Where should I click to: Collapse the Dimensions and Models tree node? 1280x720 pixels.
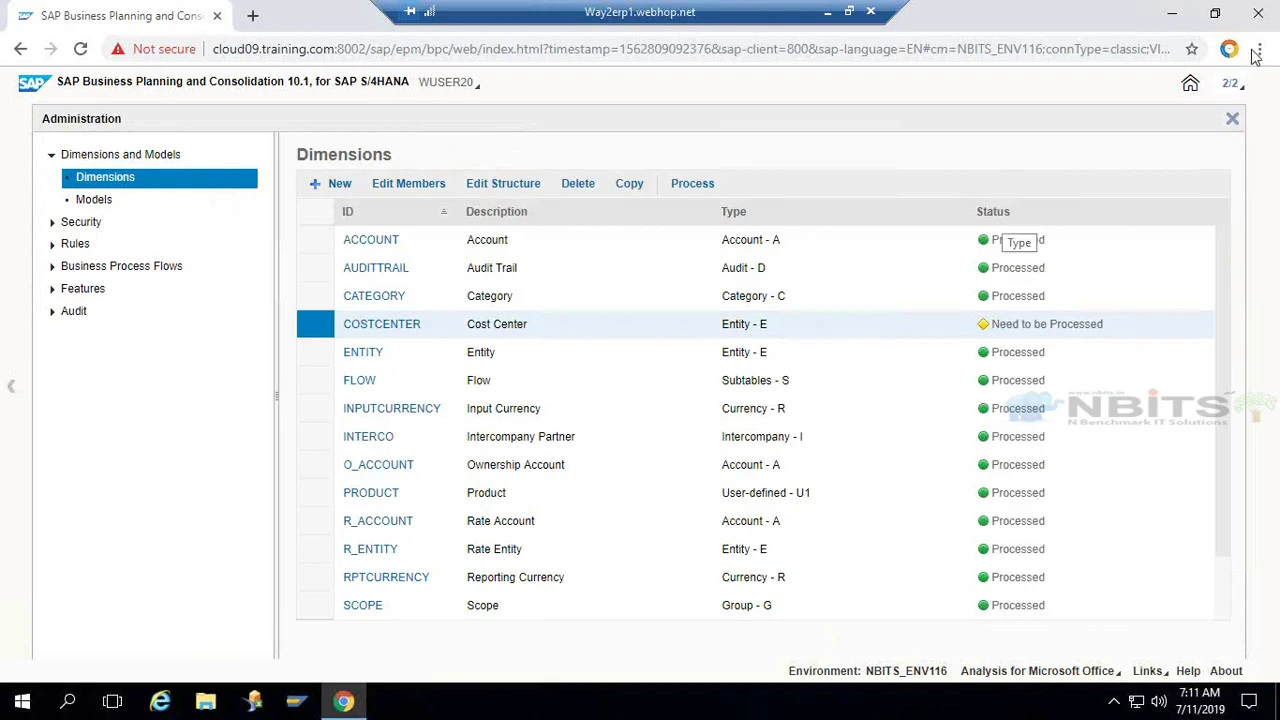point(51,155)
